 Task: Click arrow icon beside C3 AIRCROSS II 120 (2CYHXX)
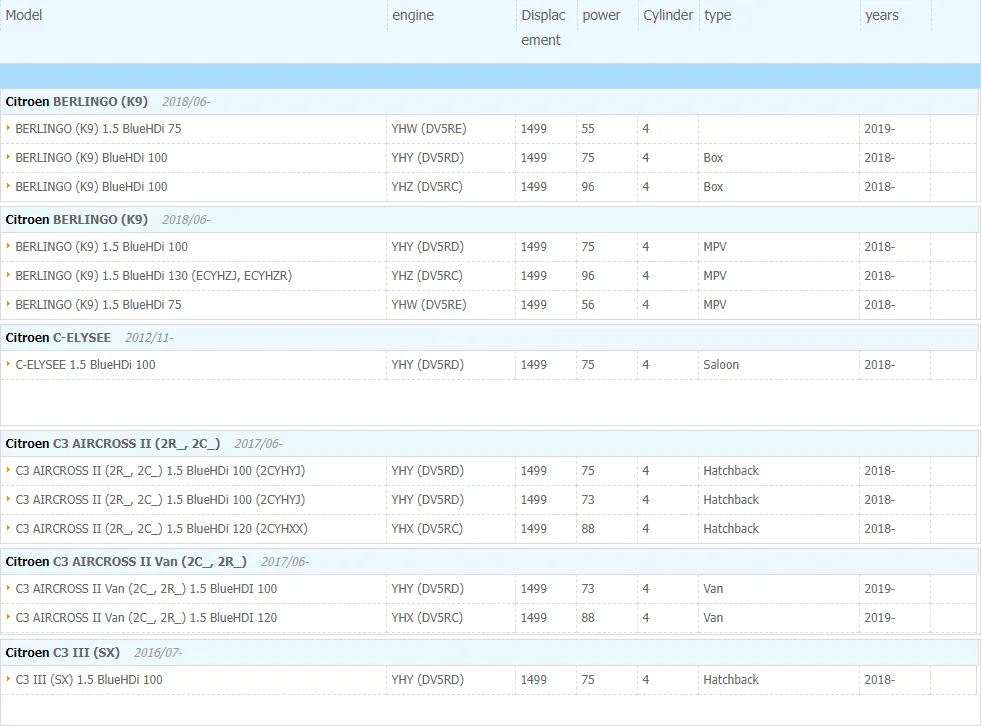pyautogui.click(x=8, y=528)
